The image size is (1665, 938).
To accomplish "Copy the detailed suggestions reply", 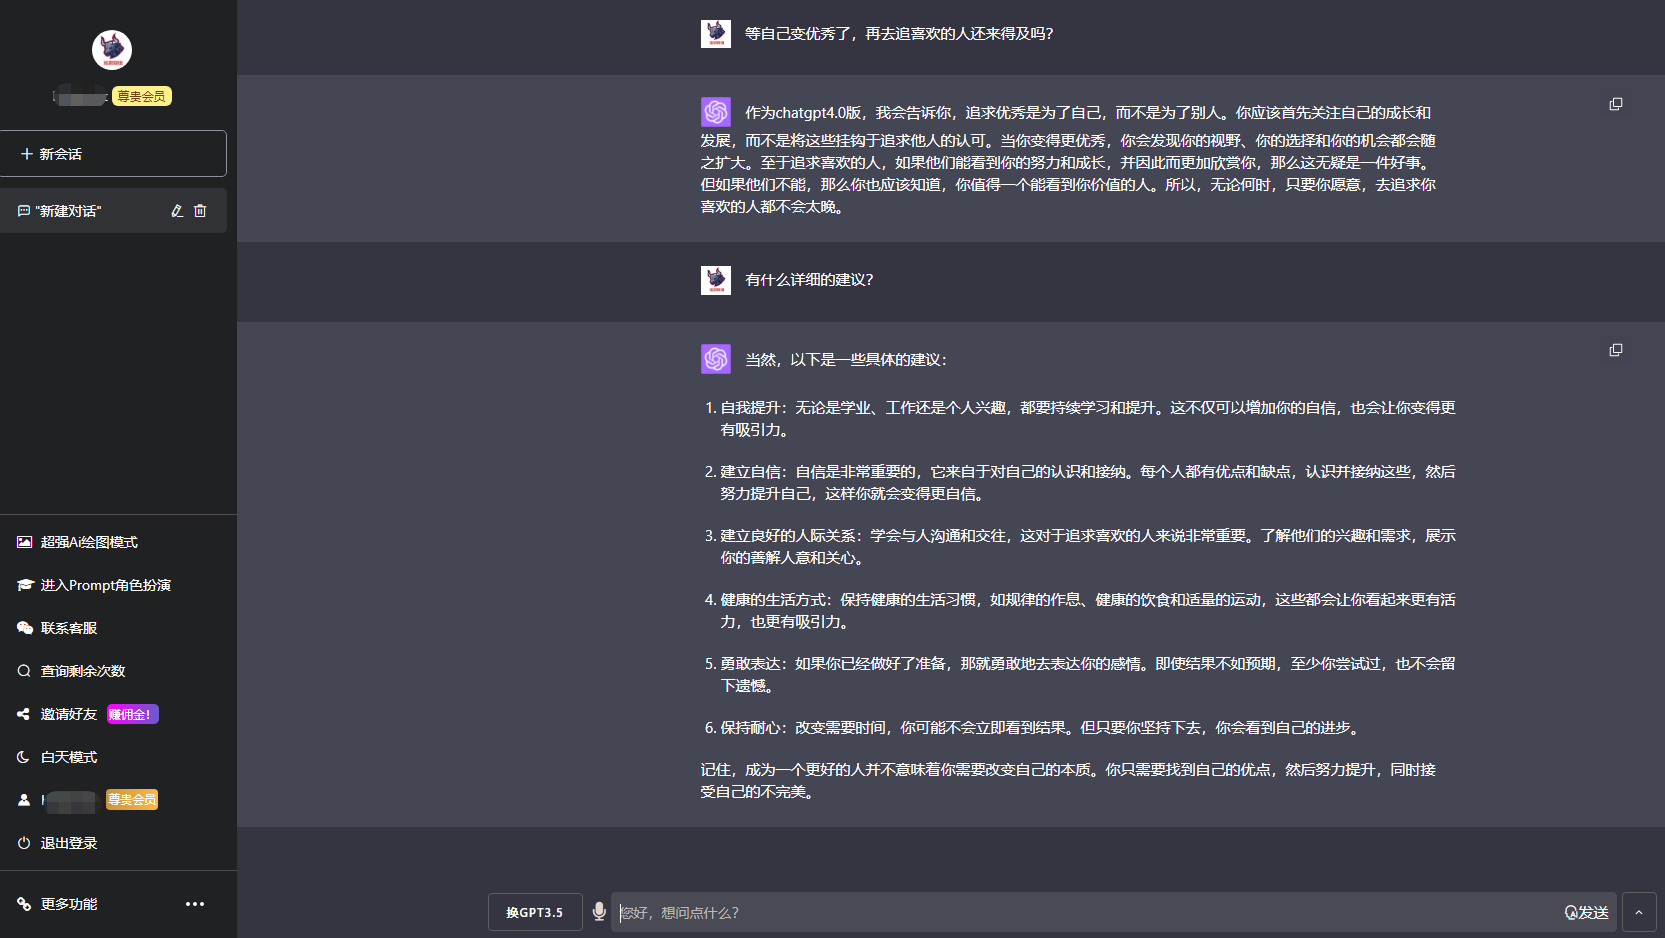I will (x=1615, y=350).
